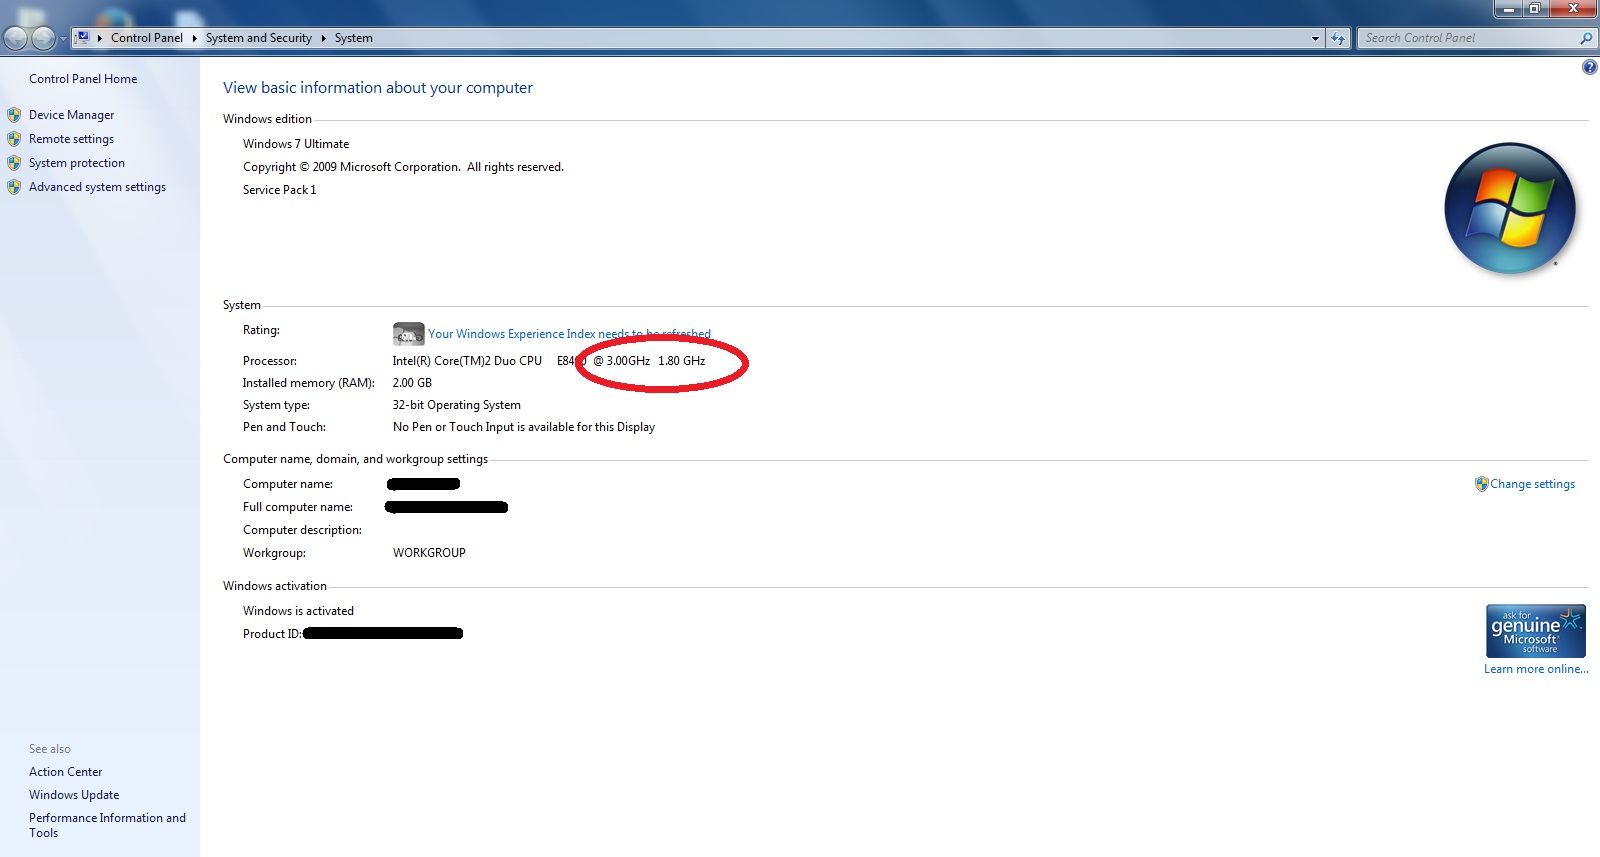Open Performance Information and Tools

click(x=107, y=825)
